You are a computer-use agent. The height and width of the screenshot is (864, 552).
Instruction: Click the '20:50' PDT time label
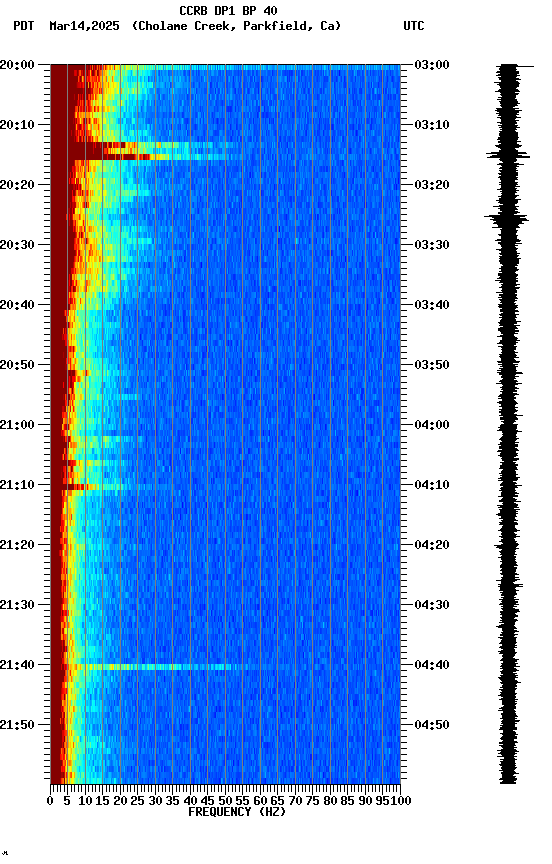point(17,365)
